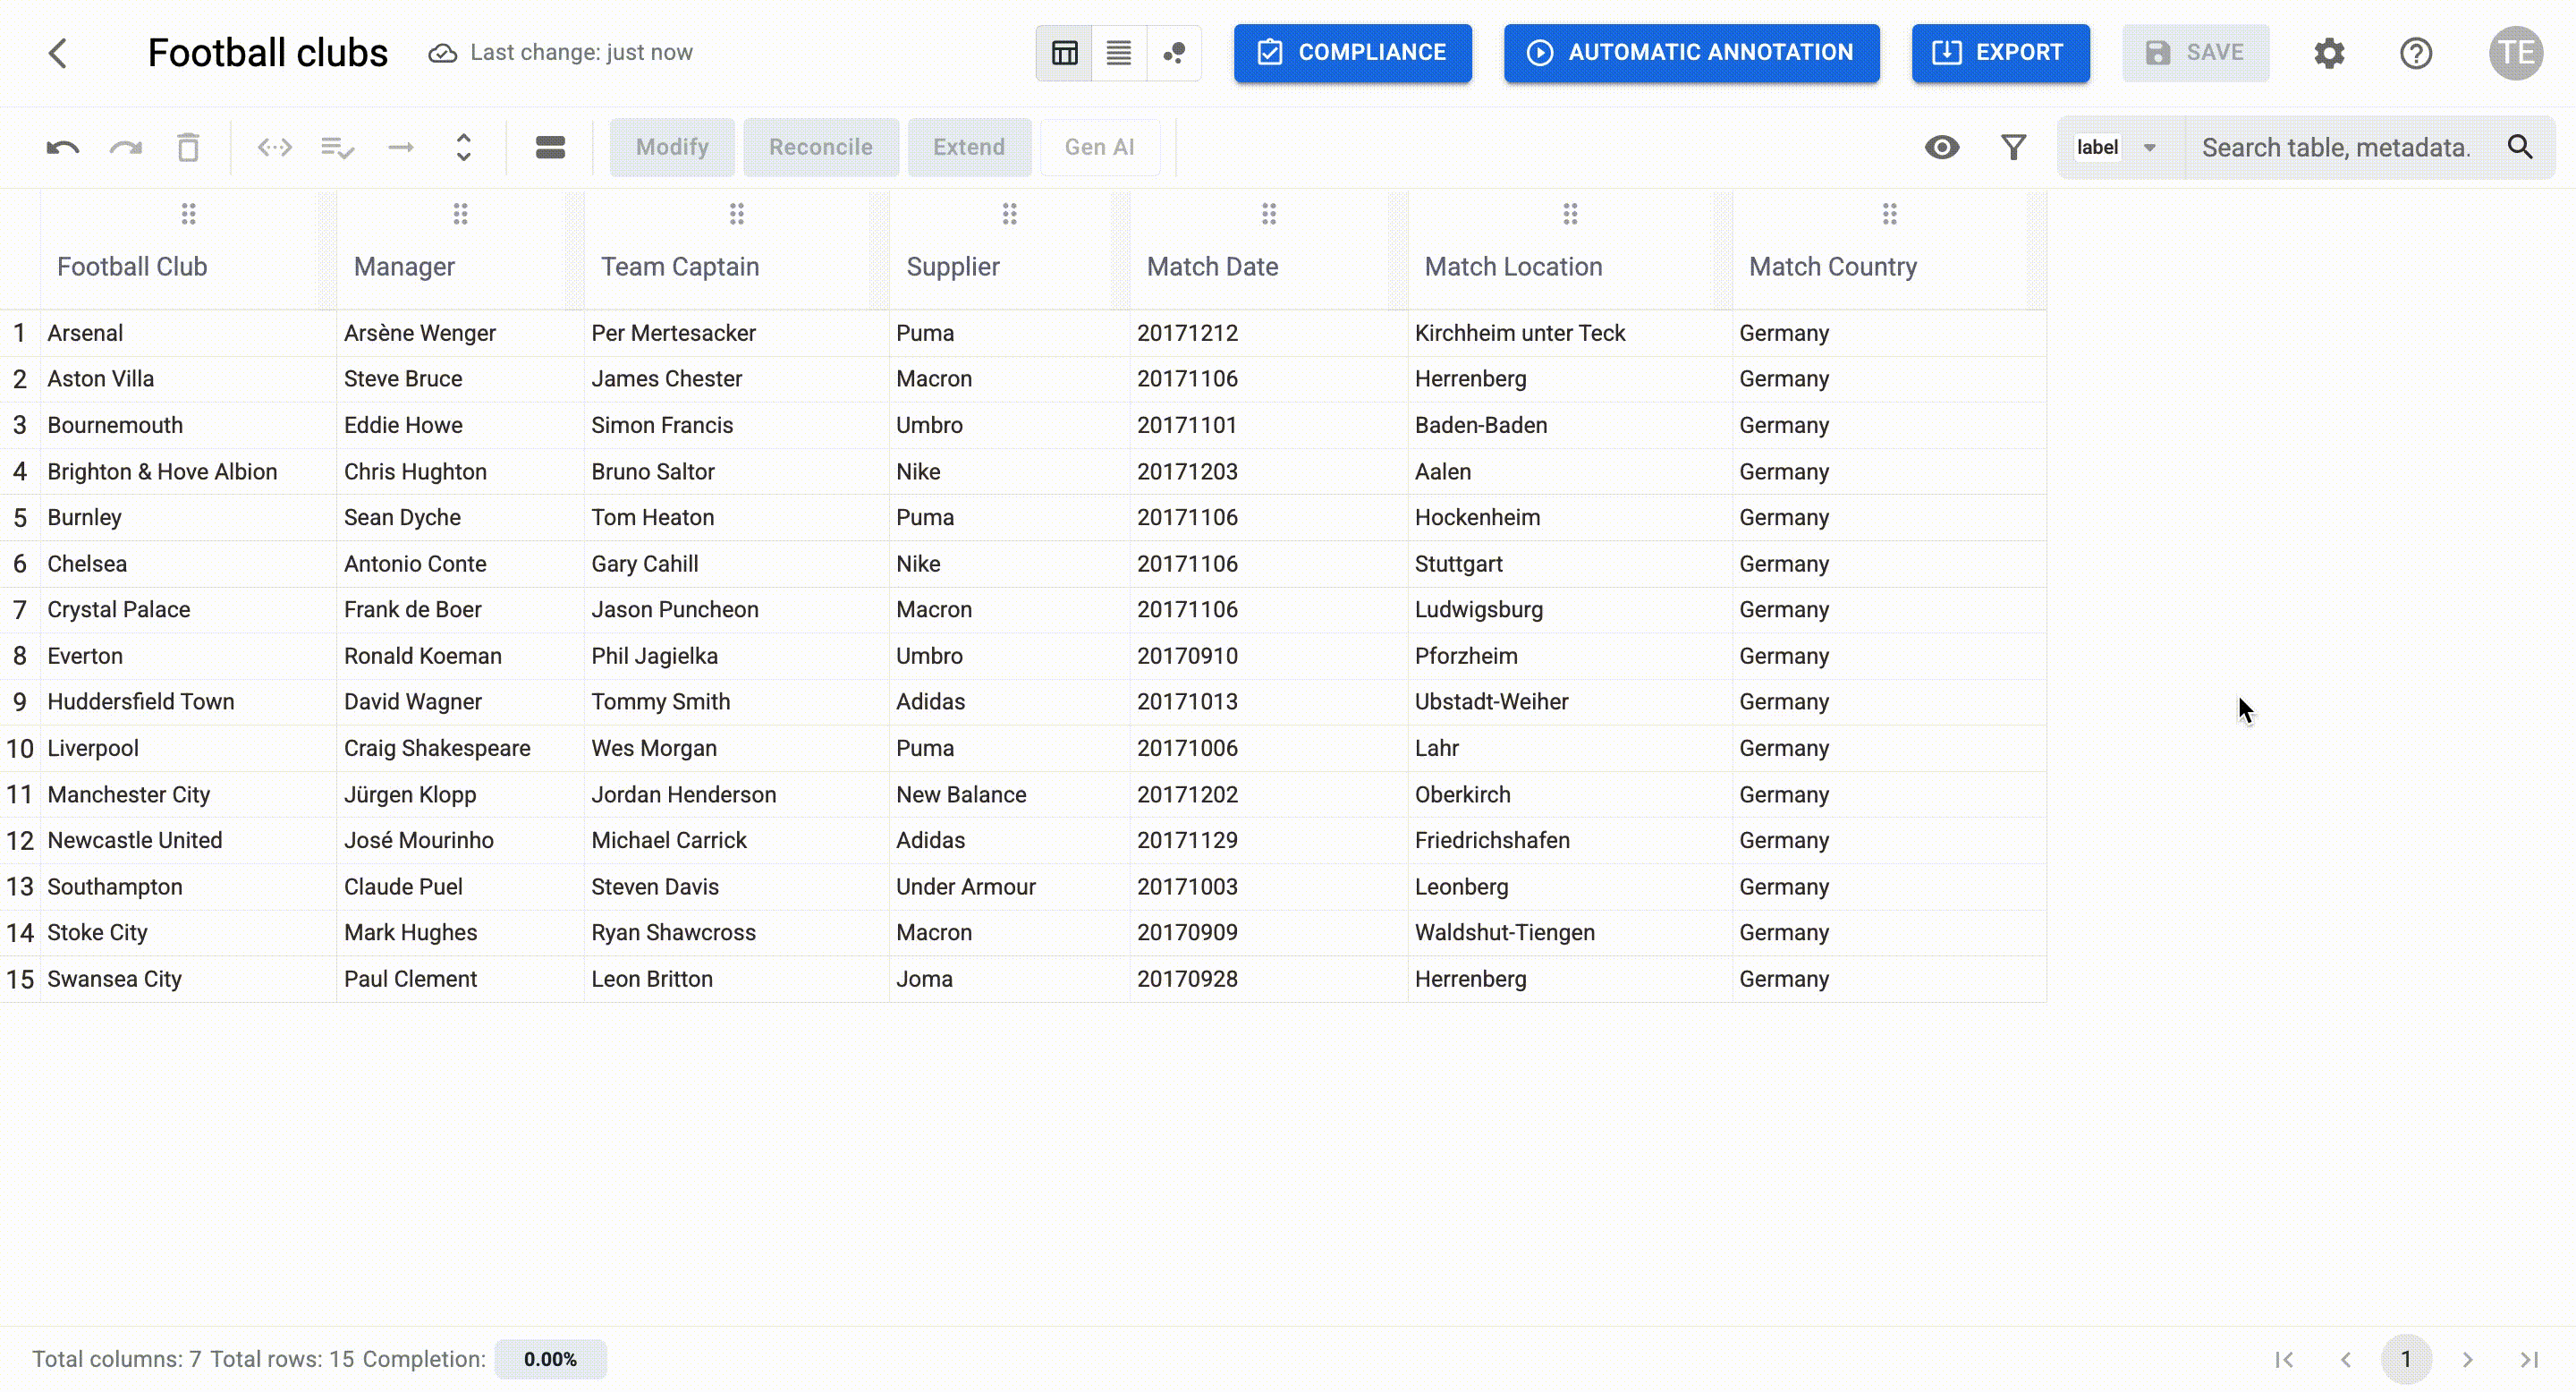2576x1392 pixels.
Task: Click the redo arrow icon
Action: (126, 148)
